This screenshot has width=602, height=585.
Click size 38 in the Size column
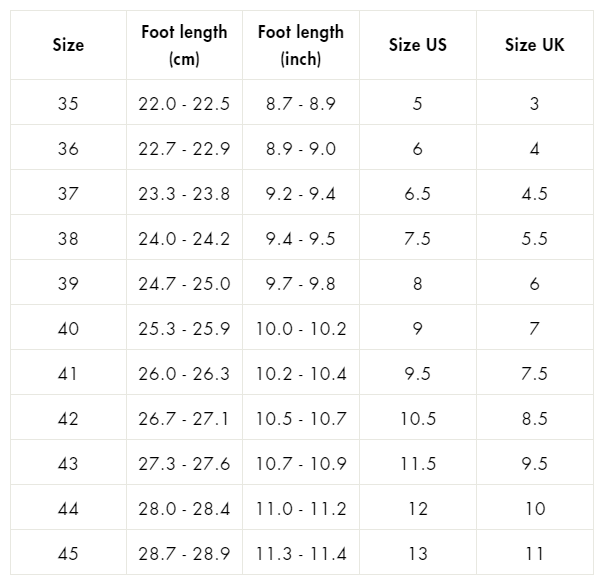tap(68, 239)
